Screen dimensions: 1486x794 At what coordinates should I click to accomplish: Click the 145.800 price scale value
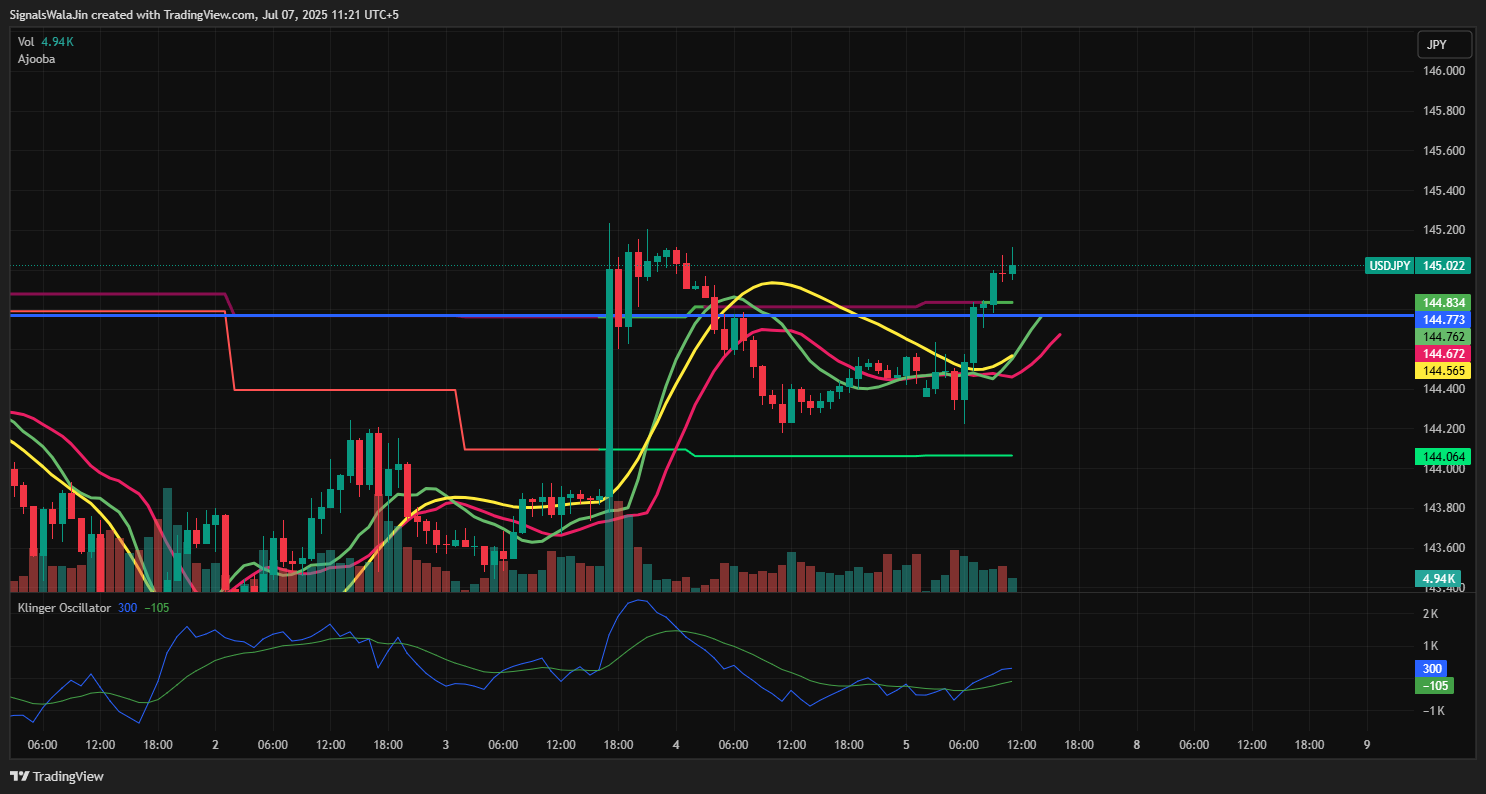1443,111
